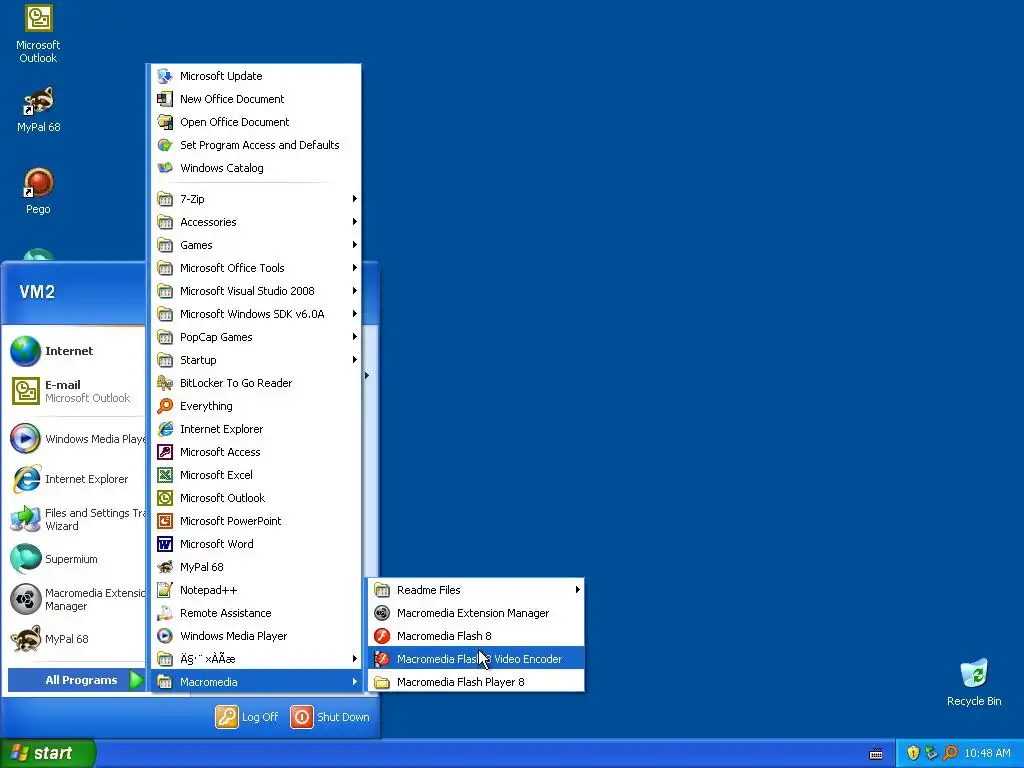Click the 10:48 AM system clock
Image resolution: width=1024 pixels, height=768 pixels.
coord(987,753)
